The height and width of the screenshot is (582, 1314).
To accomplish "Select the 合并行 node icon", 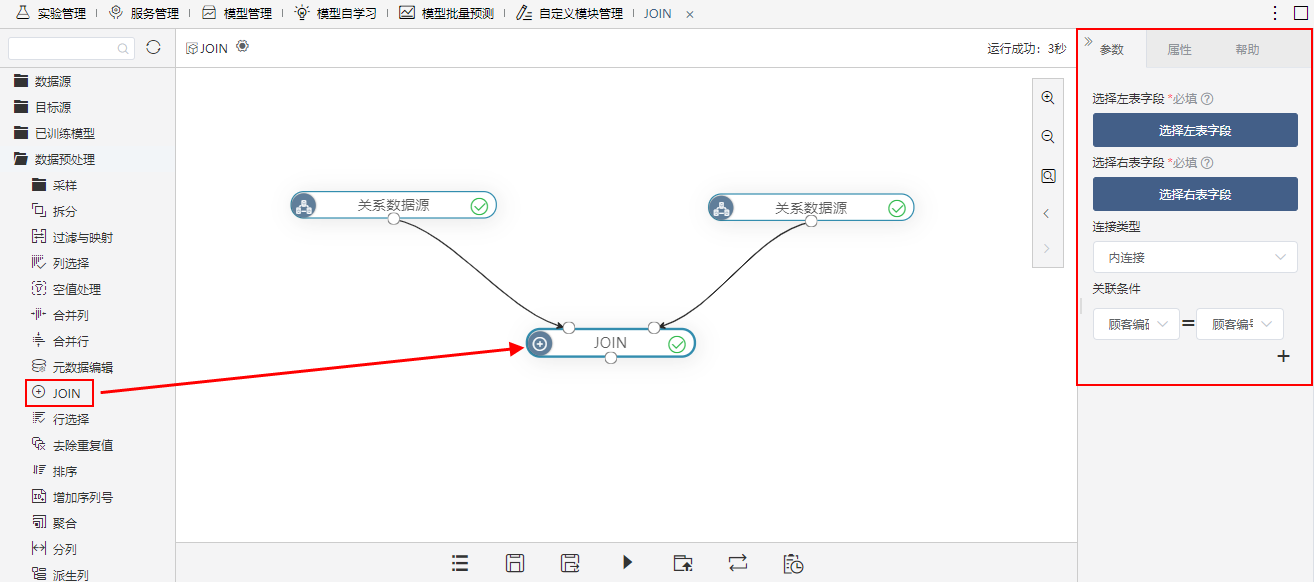I will [39, 341].
